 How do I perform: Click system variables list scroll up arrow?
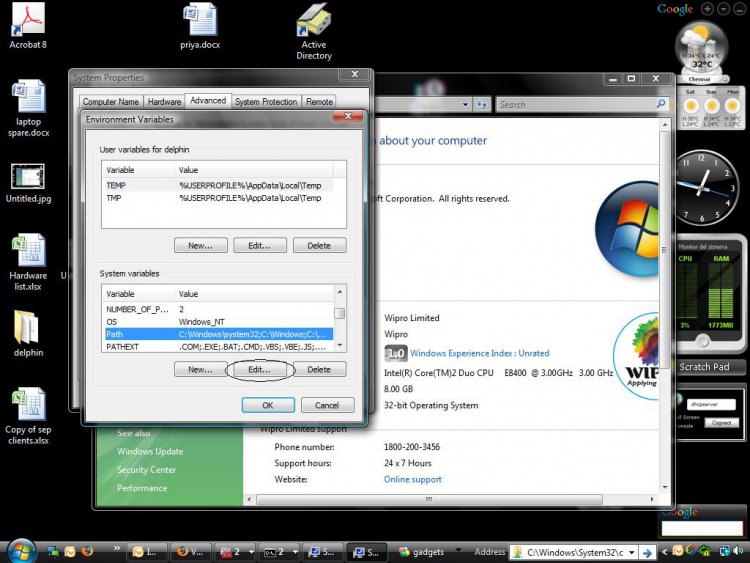[340, 291]
